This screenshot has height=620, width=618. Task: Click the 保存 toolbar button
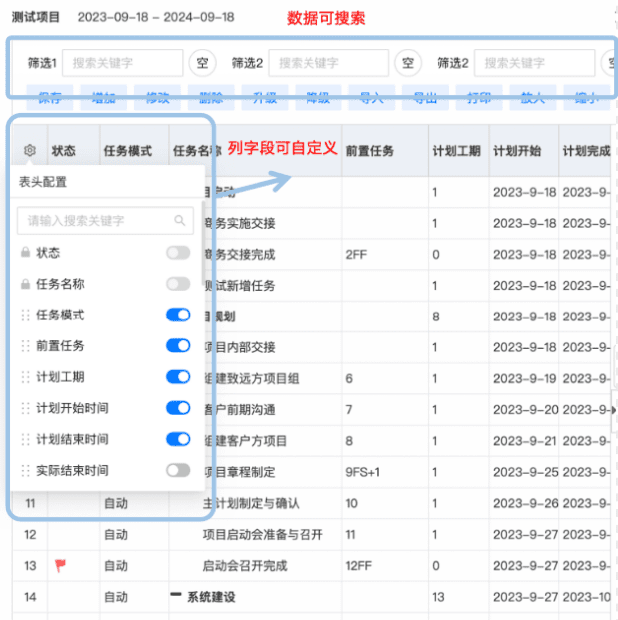[50, 97]
